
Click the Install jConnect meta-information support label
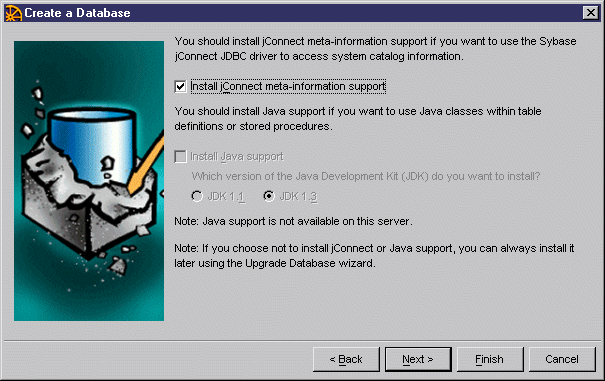(x=288, y=86)
